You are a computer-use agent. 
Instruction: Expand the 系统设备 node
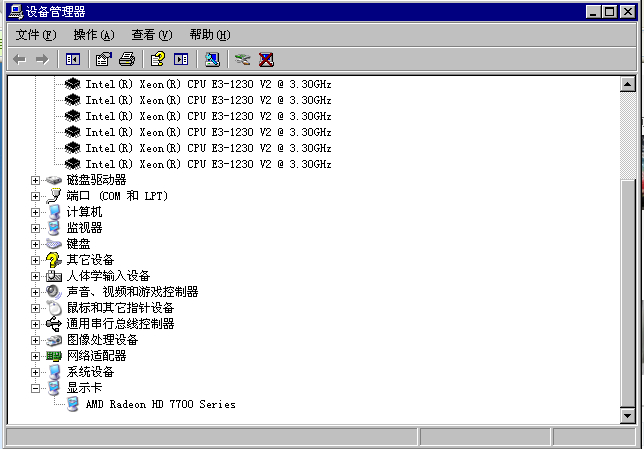35,373
